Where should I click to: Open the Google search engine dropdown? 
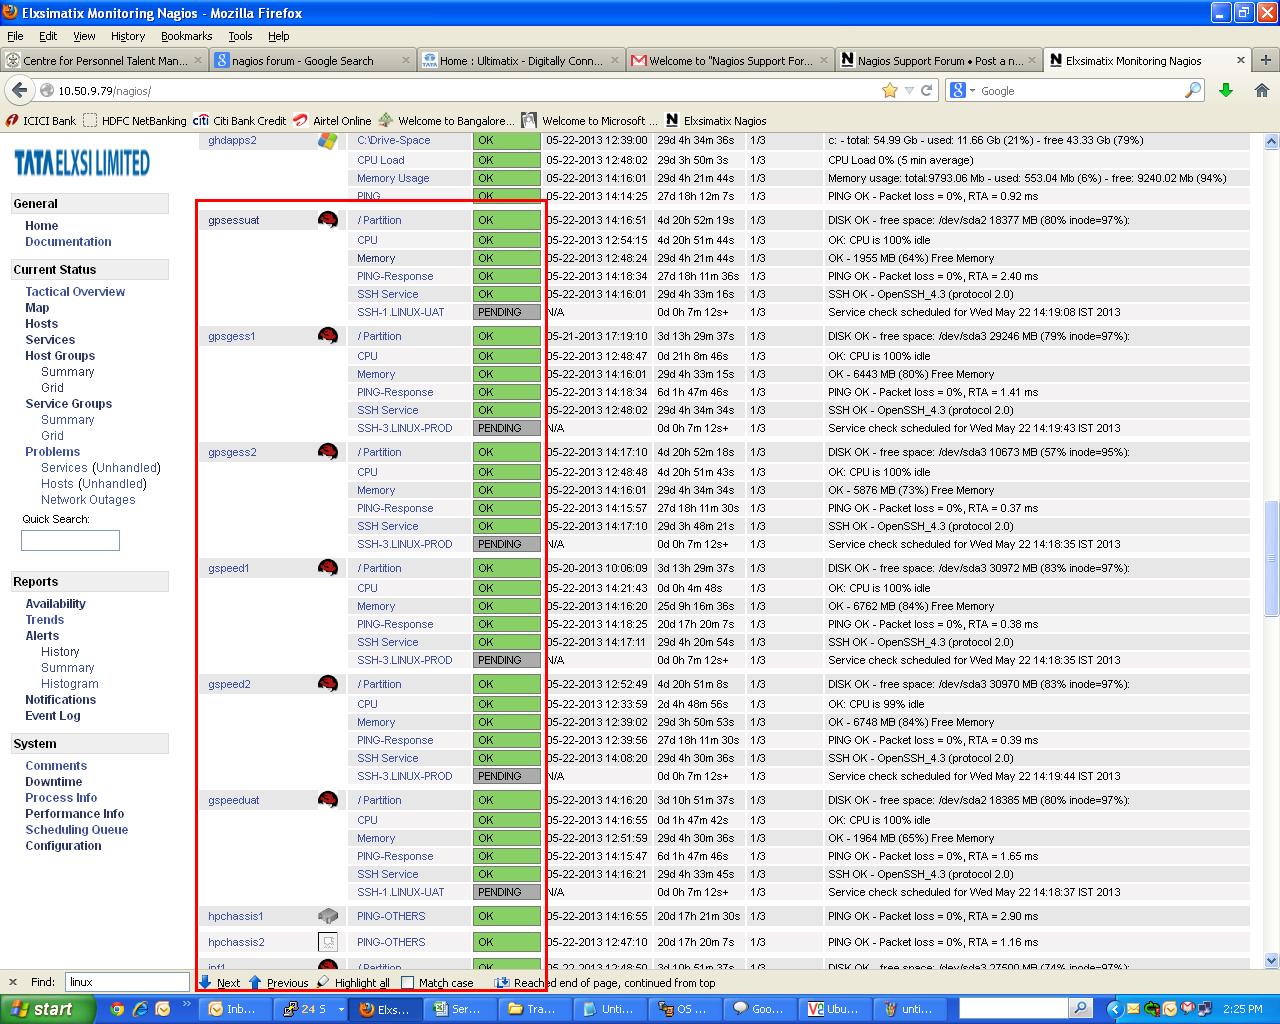(x=962, y=90)
